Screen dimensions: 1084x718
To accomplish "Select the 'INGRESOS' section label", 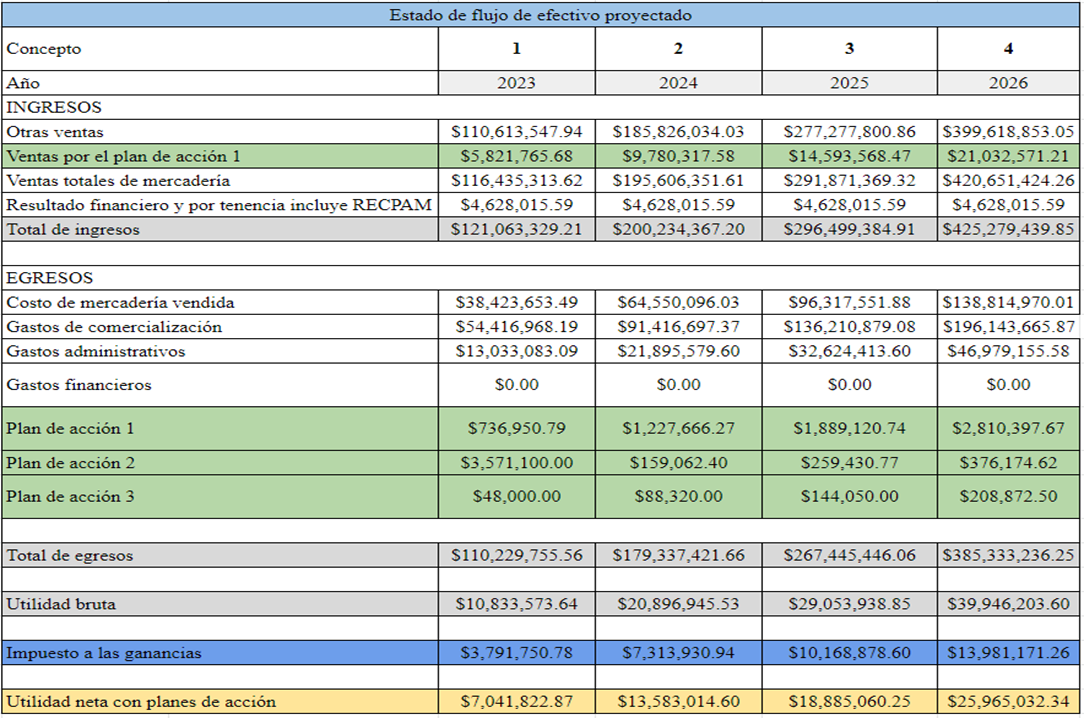I will point(54,107).
